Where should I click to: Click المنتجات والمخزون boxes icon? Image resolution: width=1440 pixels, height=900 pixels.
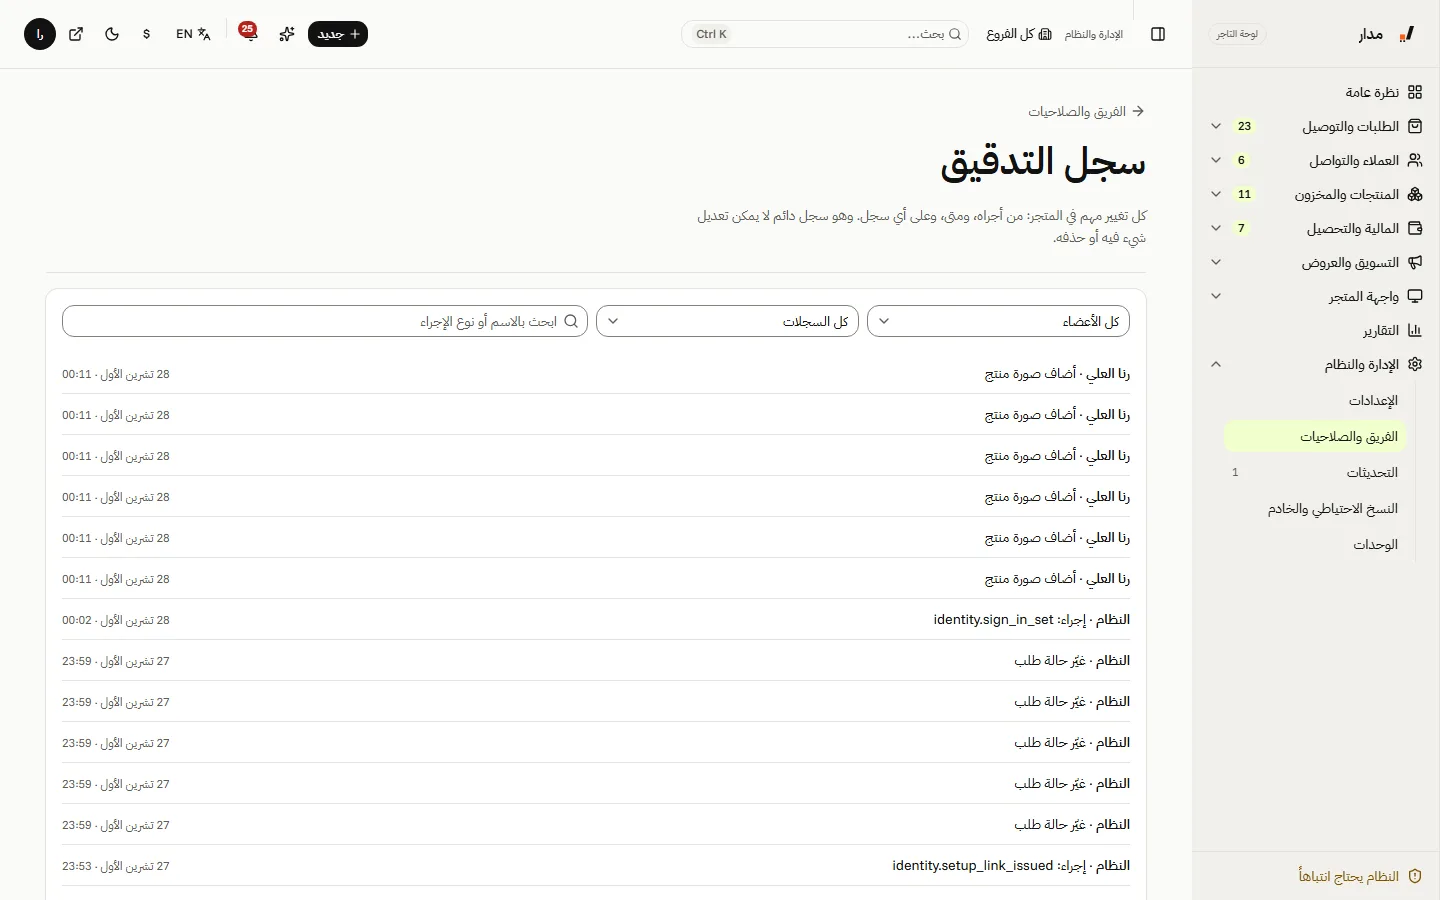point(1415,194)
